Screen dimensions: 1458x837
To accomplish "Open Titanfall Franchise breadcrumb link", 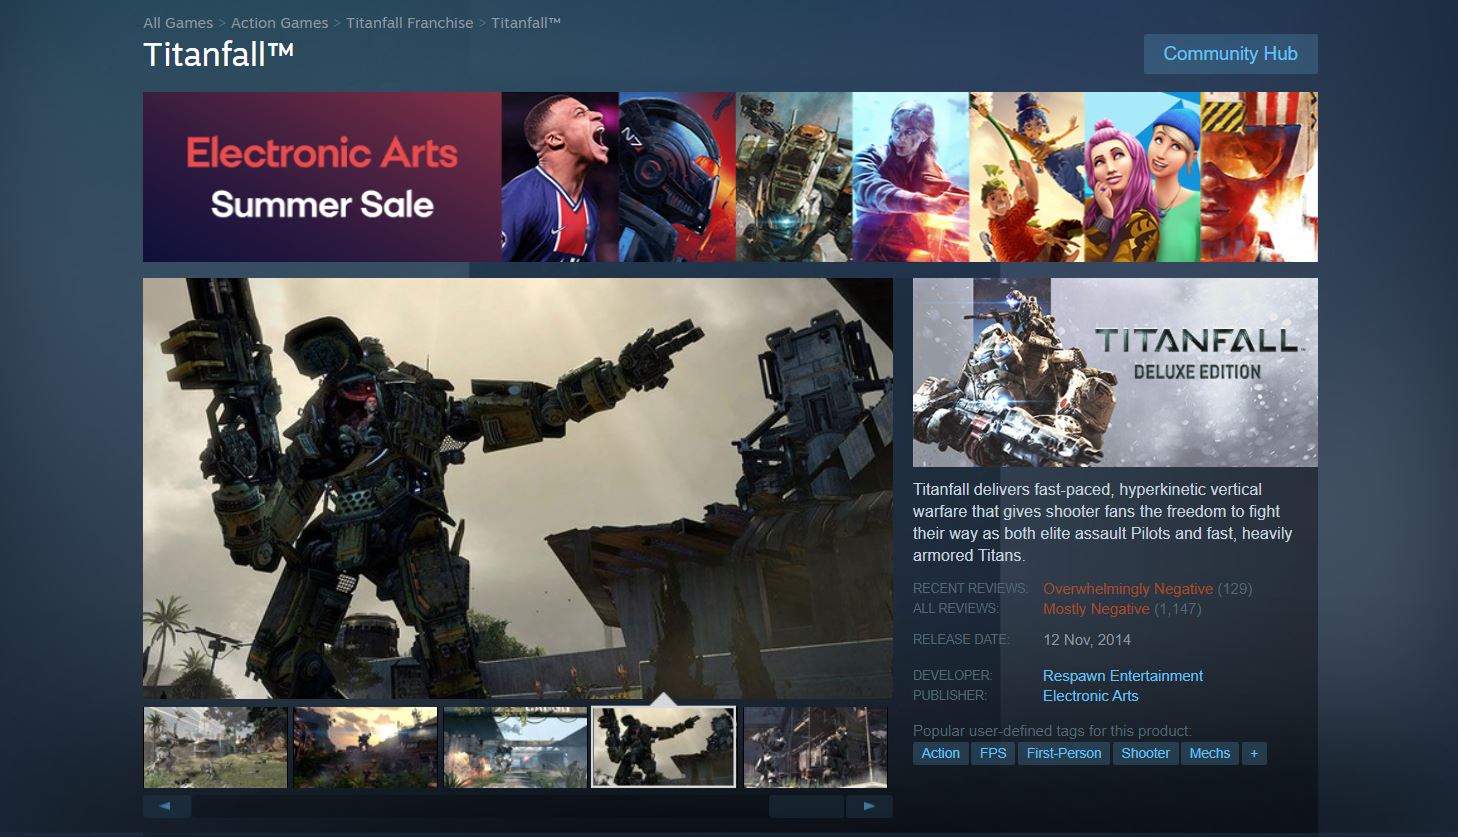I will pyautogui.click(x=410, y=23).
